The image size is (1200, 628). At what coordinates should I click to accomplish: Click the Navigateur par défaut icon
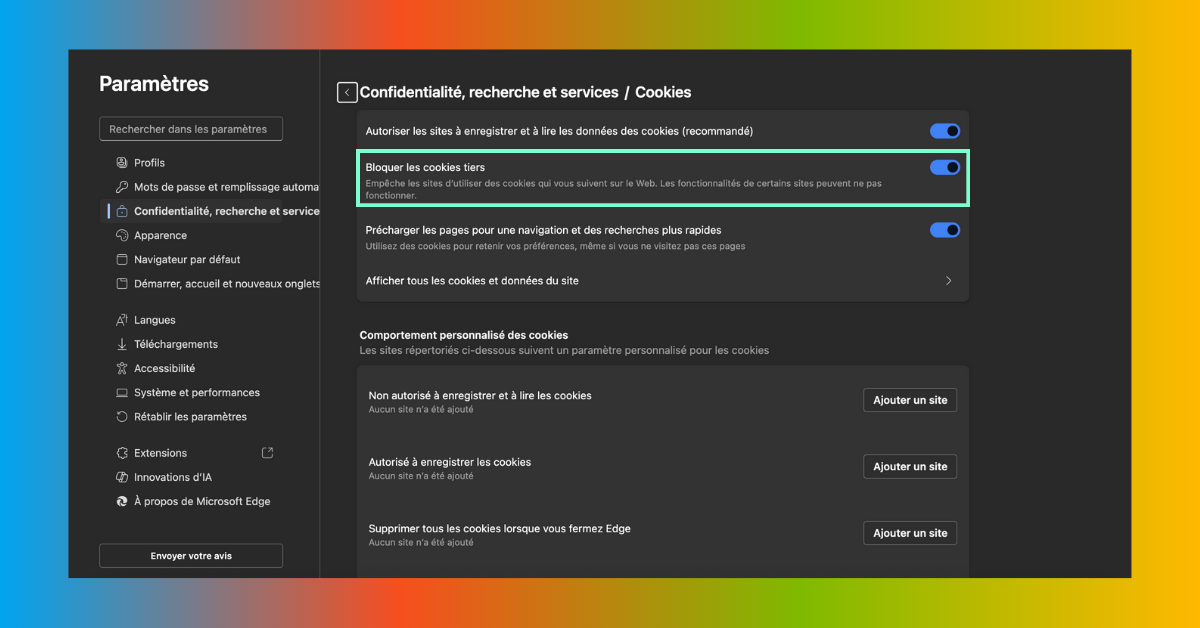[x=122, y=260]
